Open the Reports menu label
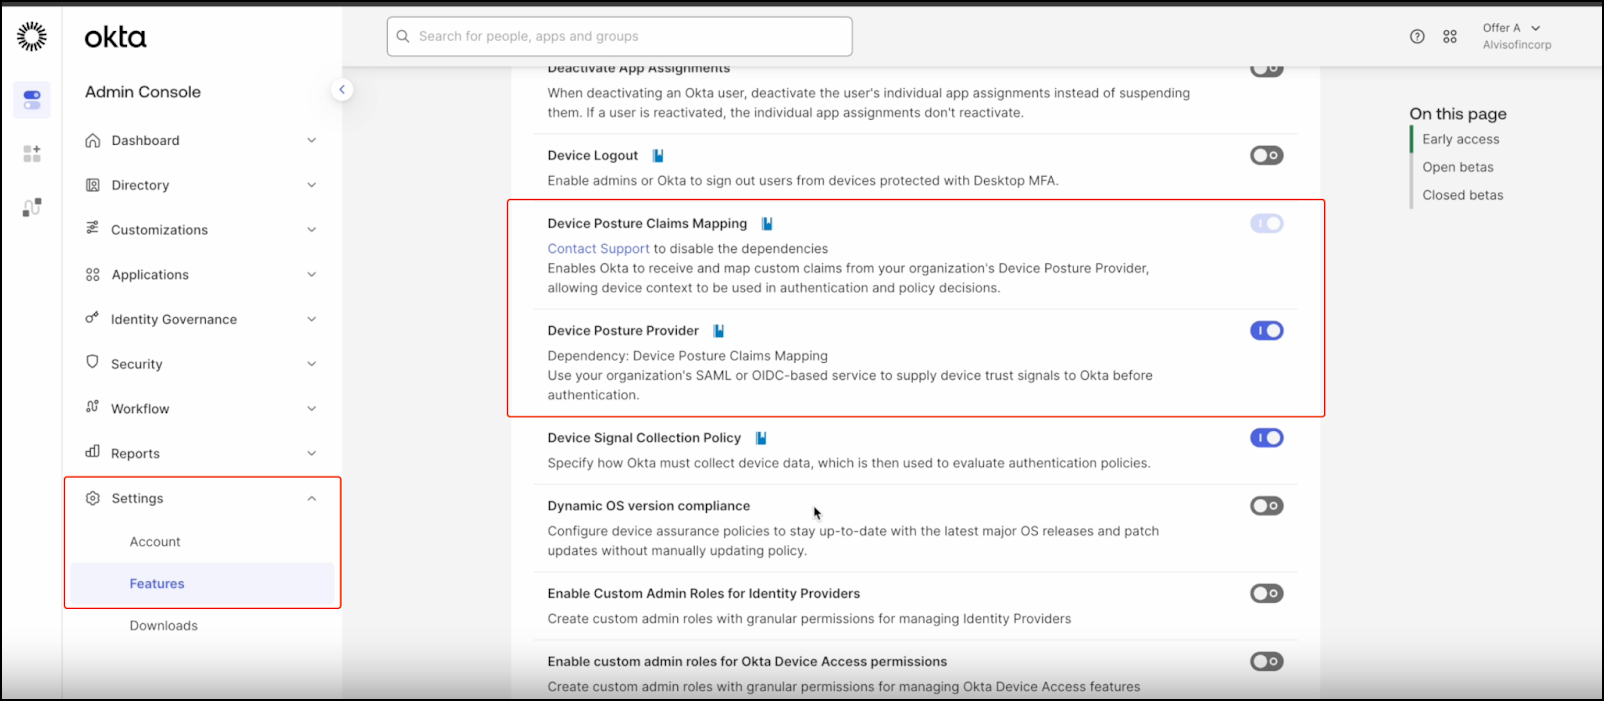 coord(136,454)
